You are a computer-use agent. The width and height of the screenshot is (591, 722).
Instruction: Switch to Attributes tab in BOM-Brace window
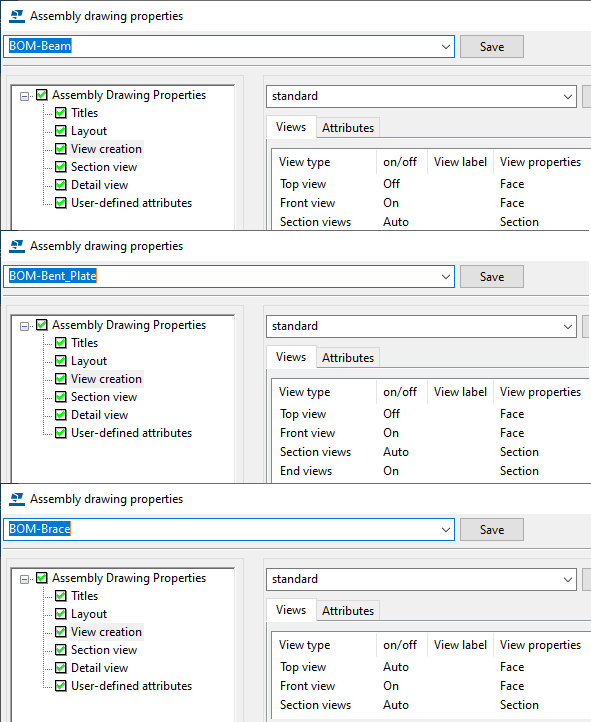pos(348,610)
